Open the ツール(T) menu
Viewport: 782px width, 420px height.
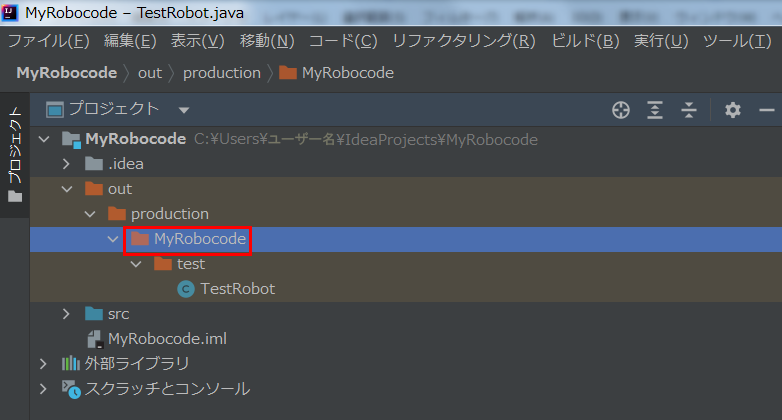pos(737,41)
